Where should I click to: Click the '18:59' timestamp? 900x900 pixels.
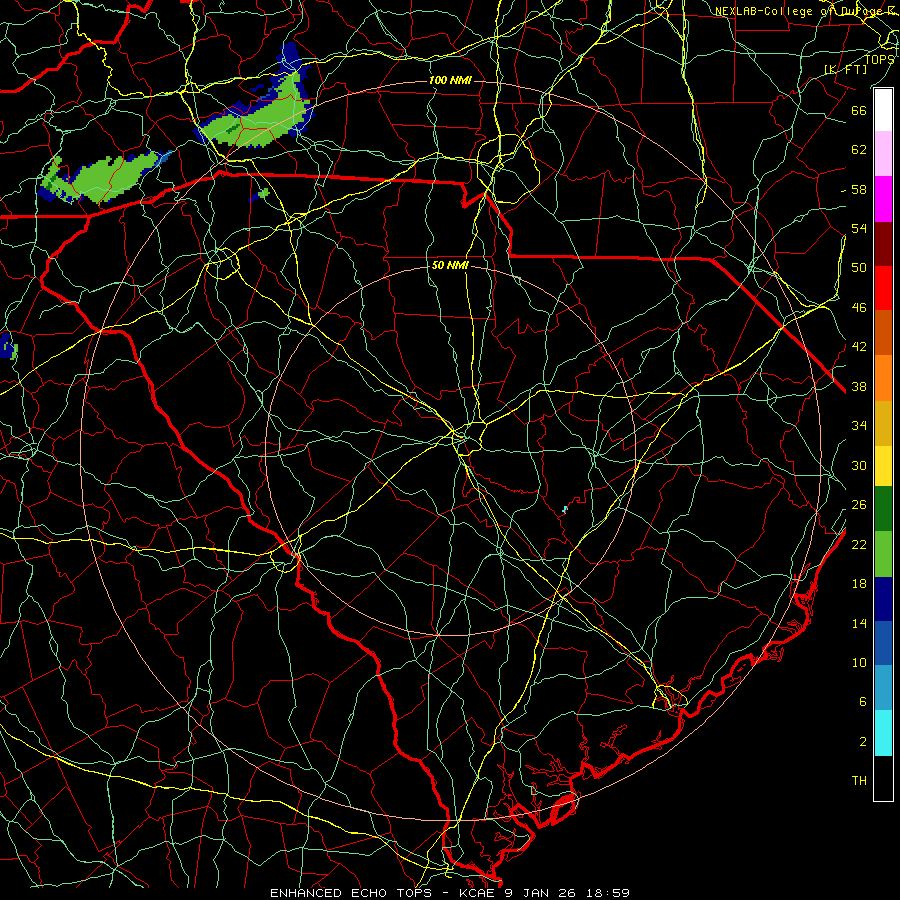[x=607, y=893]
